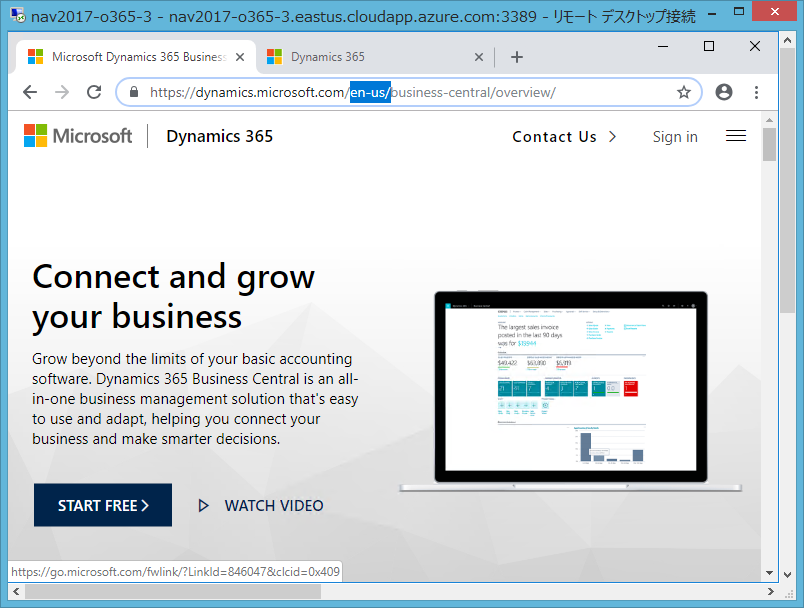Close the Microsoft Dynamics 365 Business tab
Screen dimensions: 804x608
coord(240,57)
